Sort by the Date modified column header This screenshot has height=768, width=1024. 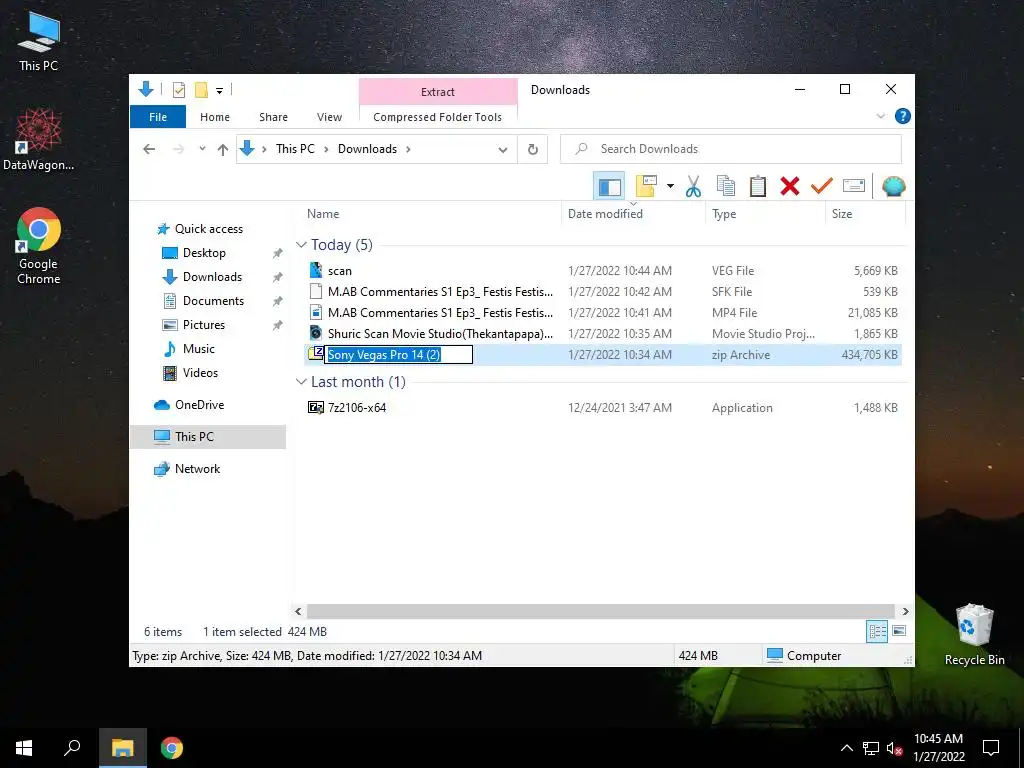pos(633,214)
